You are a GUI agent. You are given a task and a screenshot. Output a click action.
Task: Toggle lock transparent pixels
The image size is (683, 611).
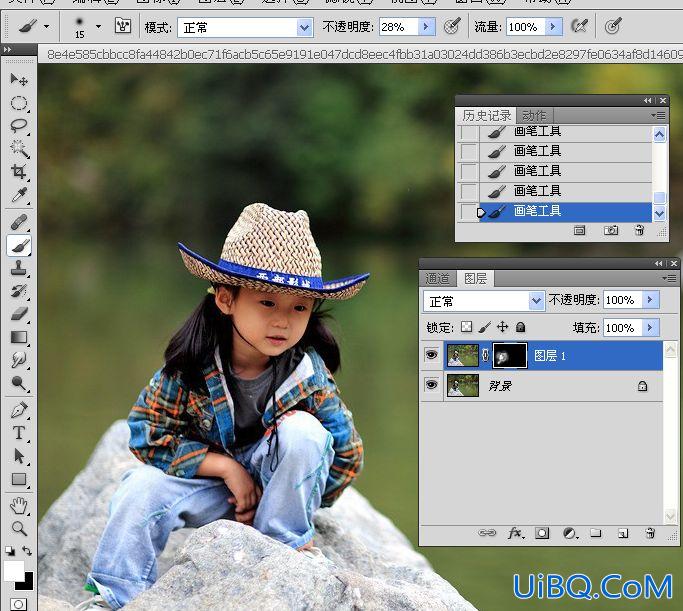point(466,327)
